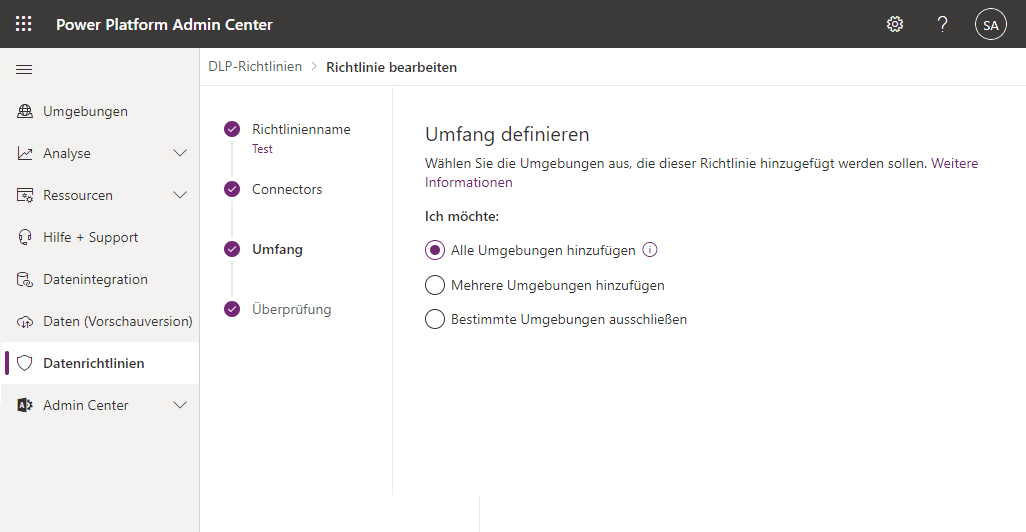Open Datenrichtlinien menu item

pos(99,363)
